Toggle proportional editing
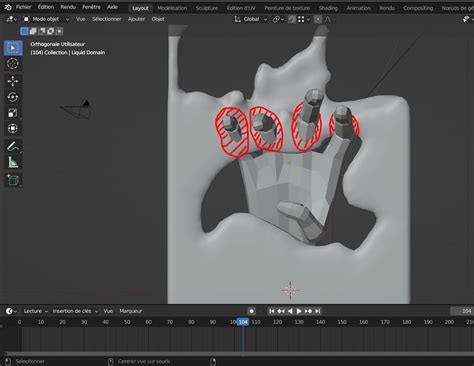The width and height of the screenshot is (474, 366). pos(318,19)
